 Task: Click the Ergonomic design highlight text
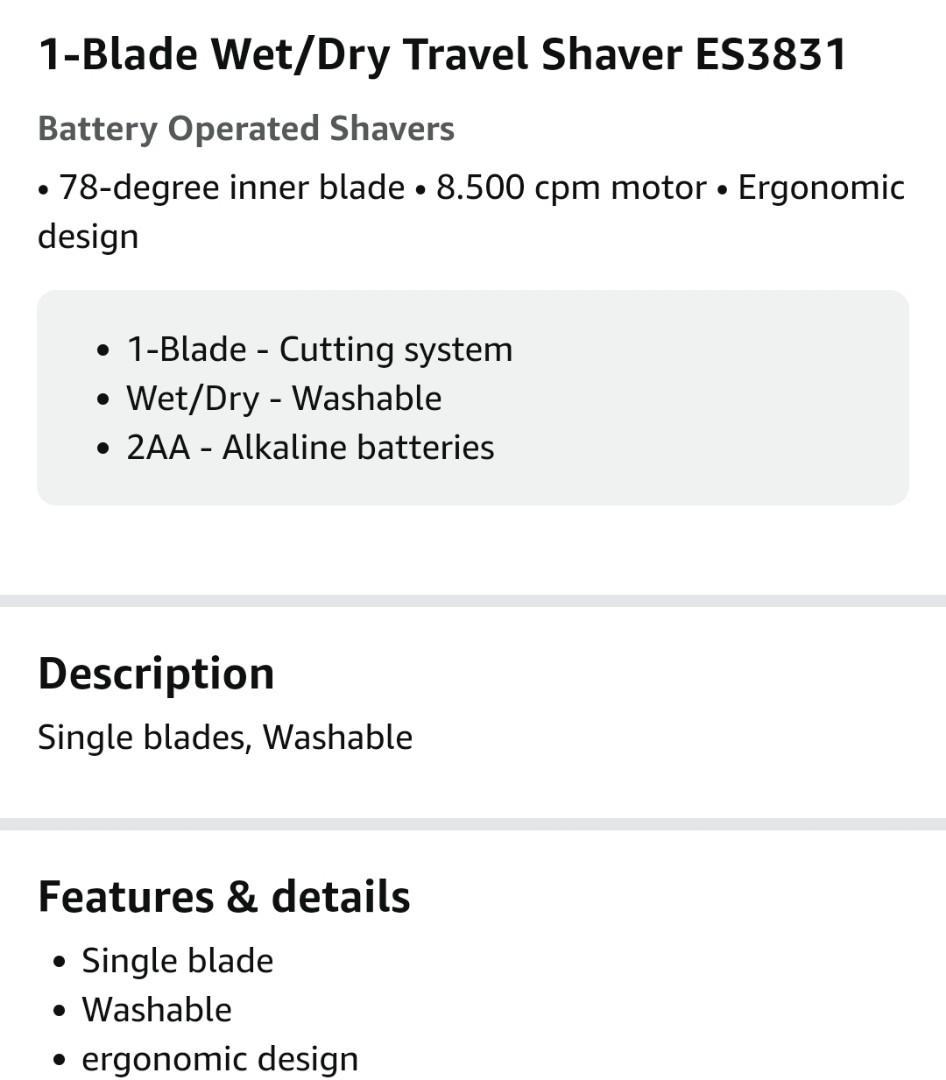point(471,211)
